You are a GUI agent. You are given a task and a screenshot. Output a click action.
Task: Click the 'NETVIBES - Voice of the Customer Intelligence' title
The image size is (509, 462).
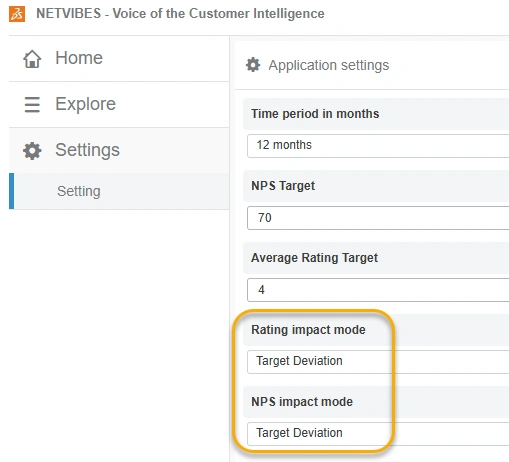(x=180, y=14)
